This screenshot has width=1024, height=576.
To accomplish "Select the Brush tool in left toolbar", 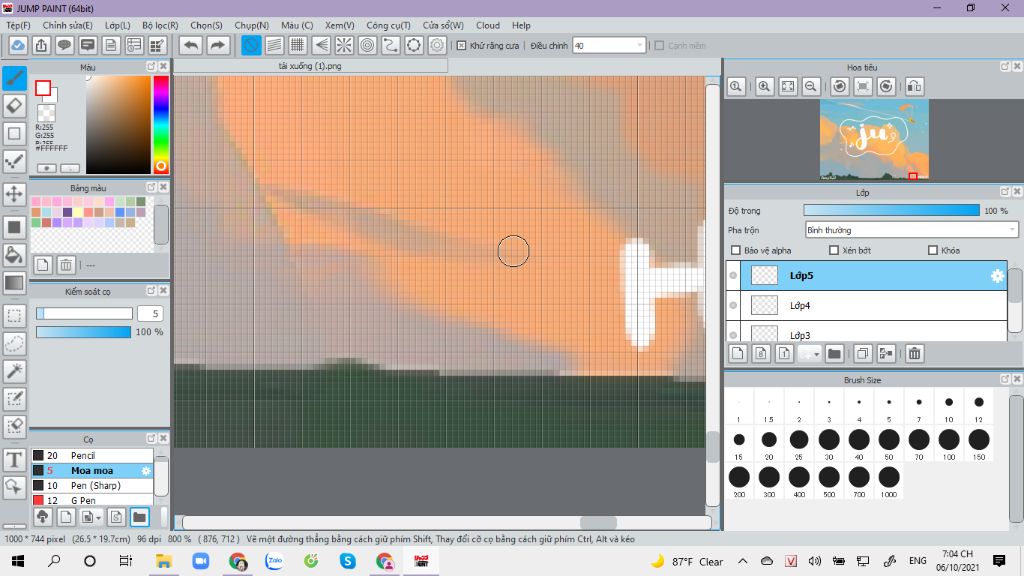I will tap(14, 78).
